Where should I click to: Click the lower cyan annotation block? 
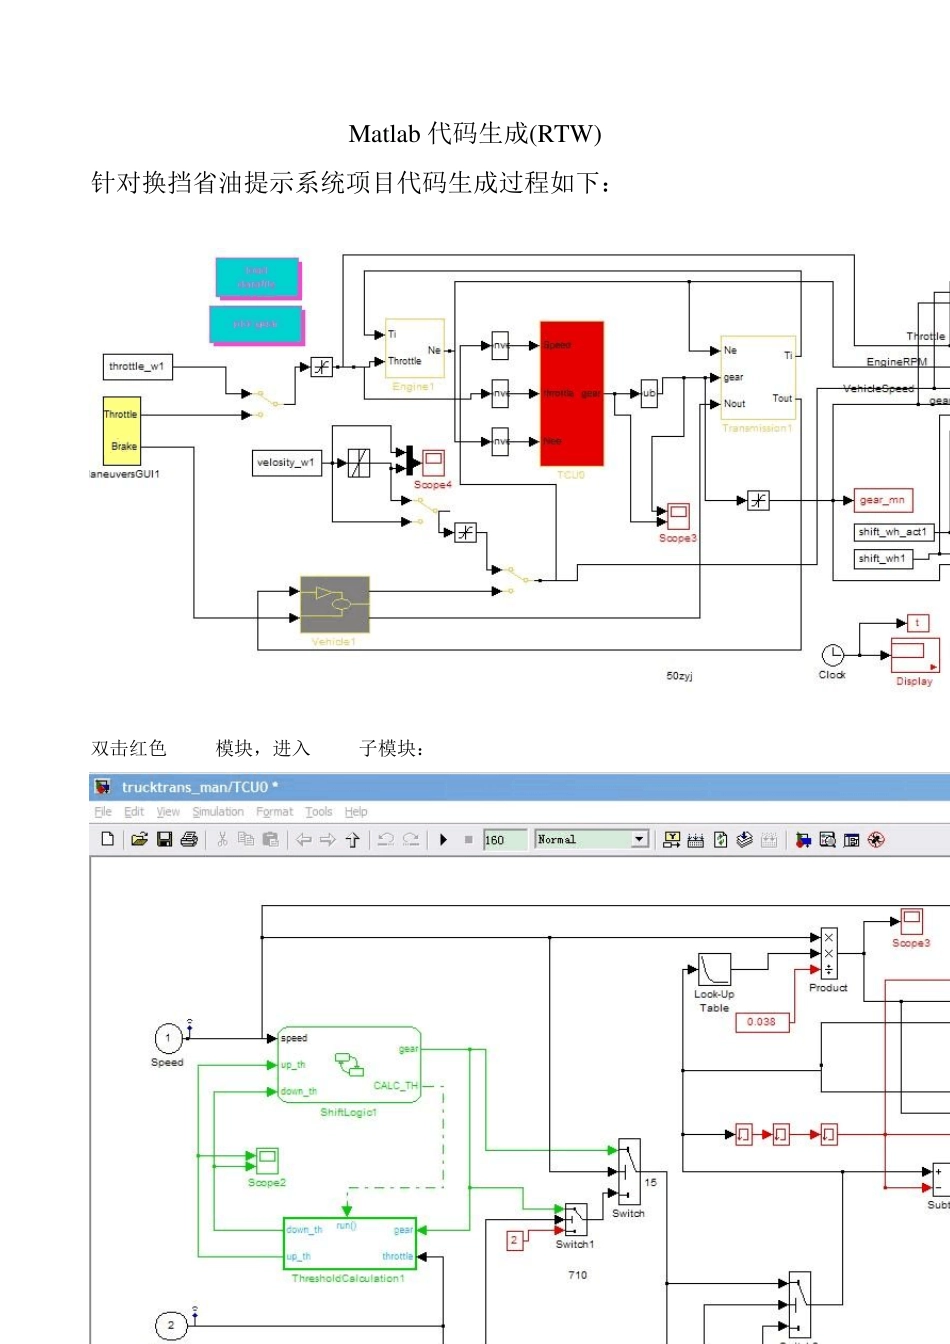[256, 324]
